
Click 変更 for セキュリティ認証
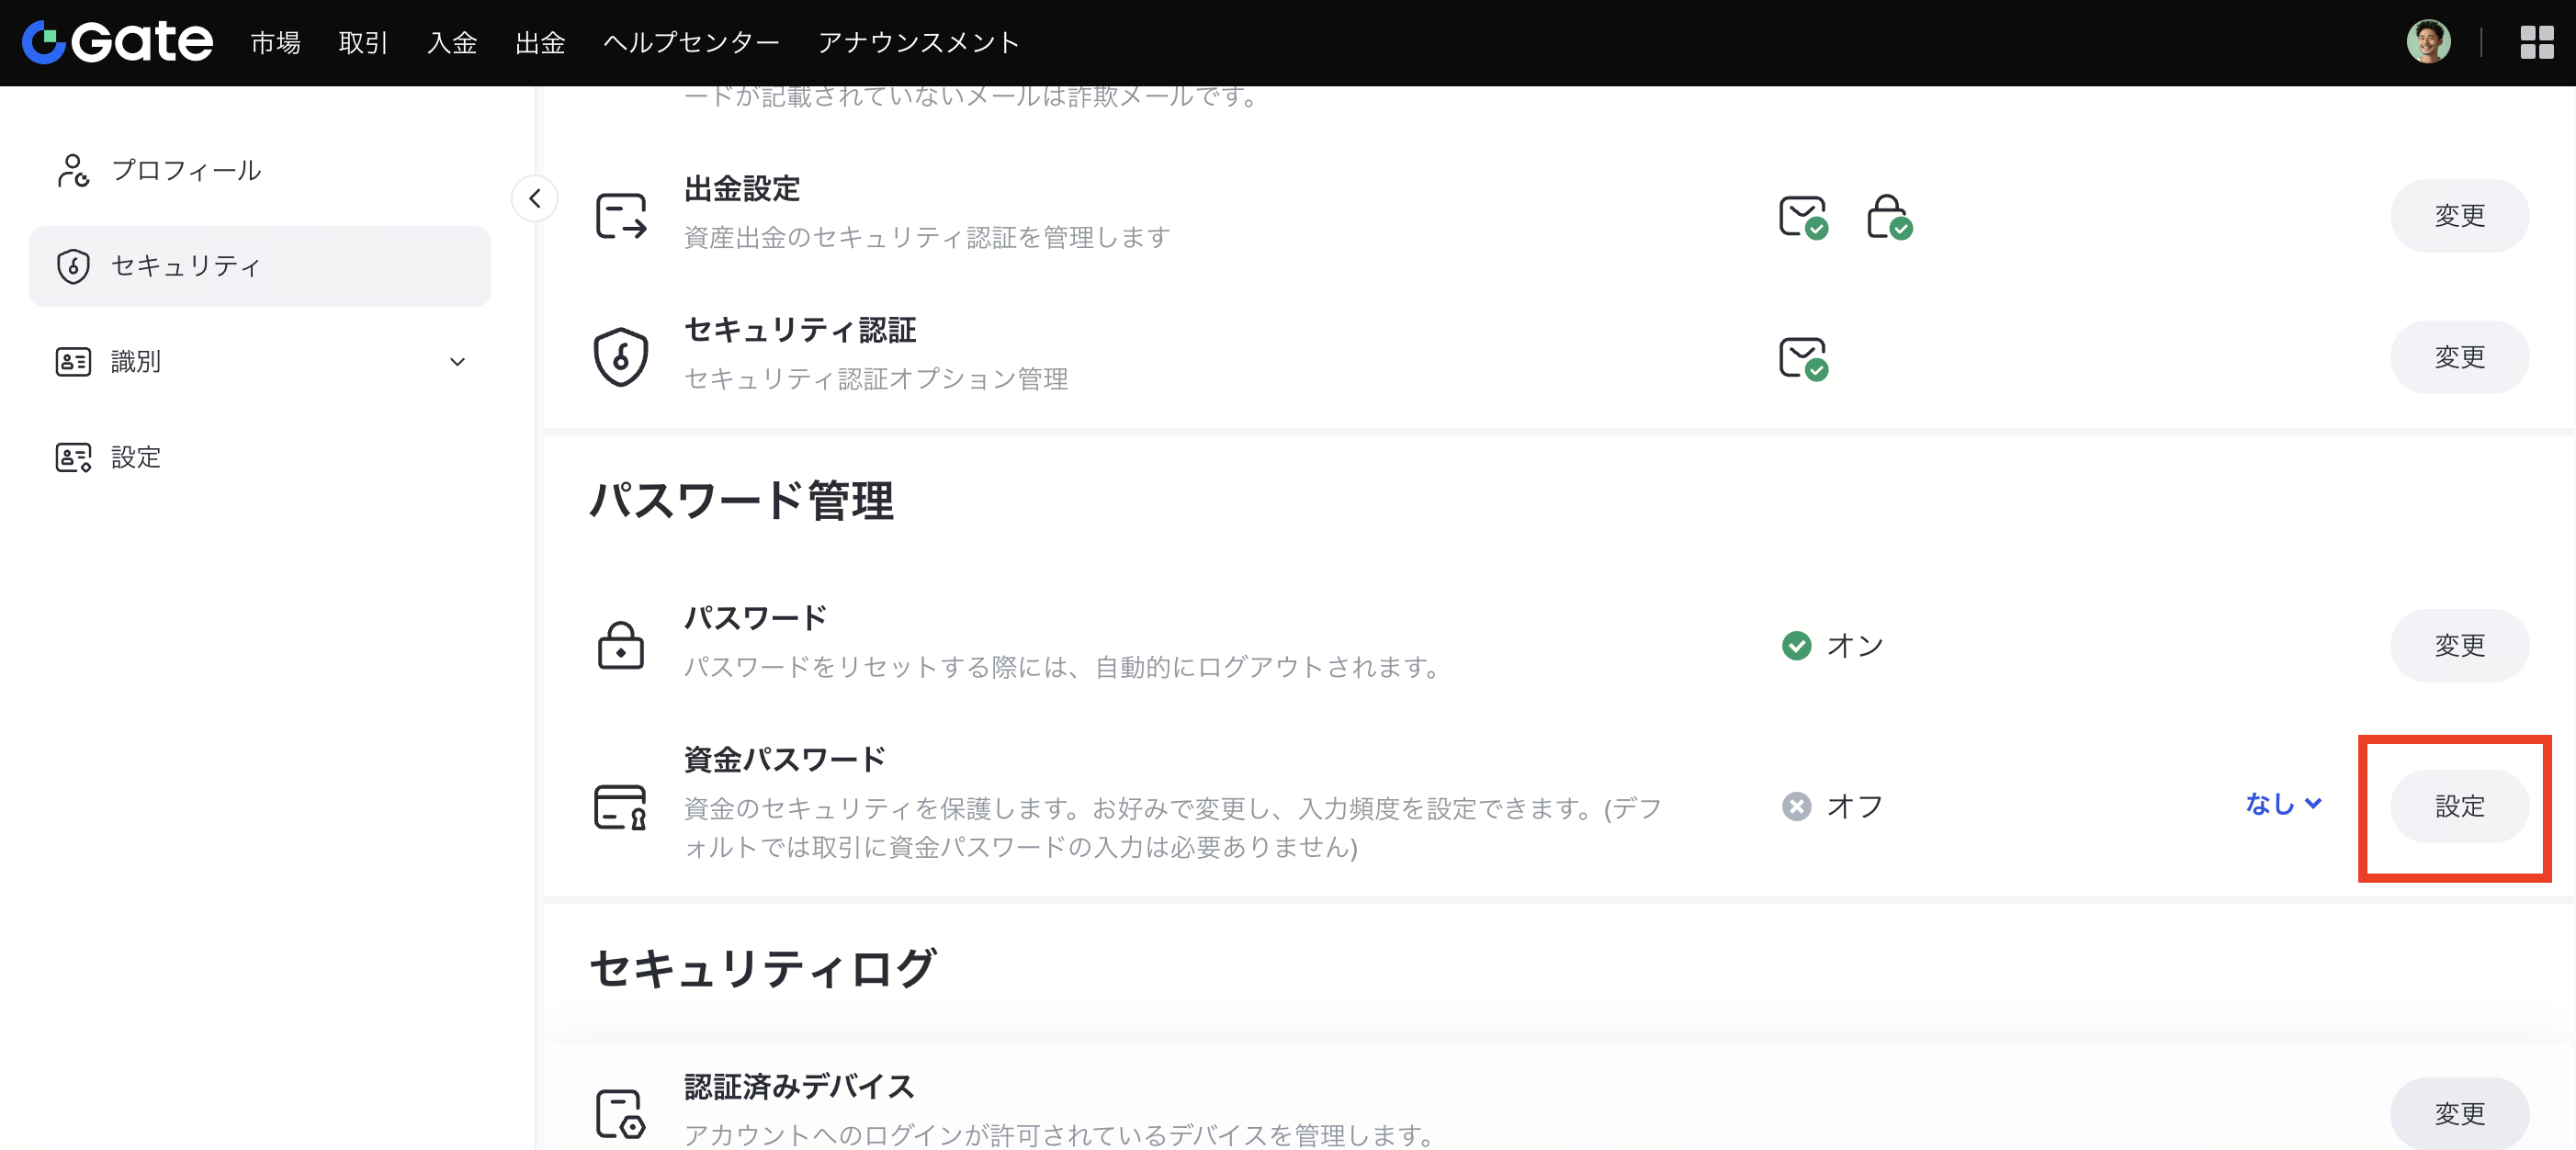(2459, 357)
